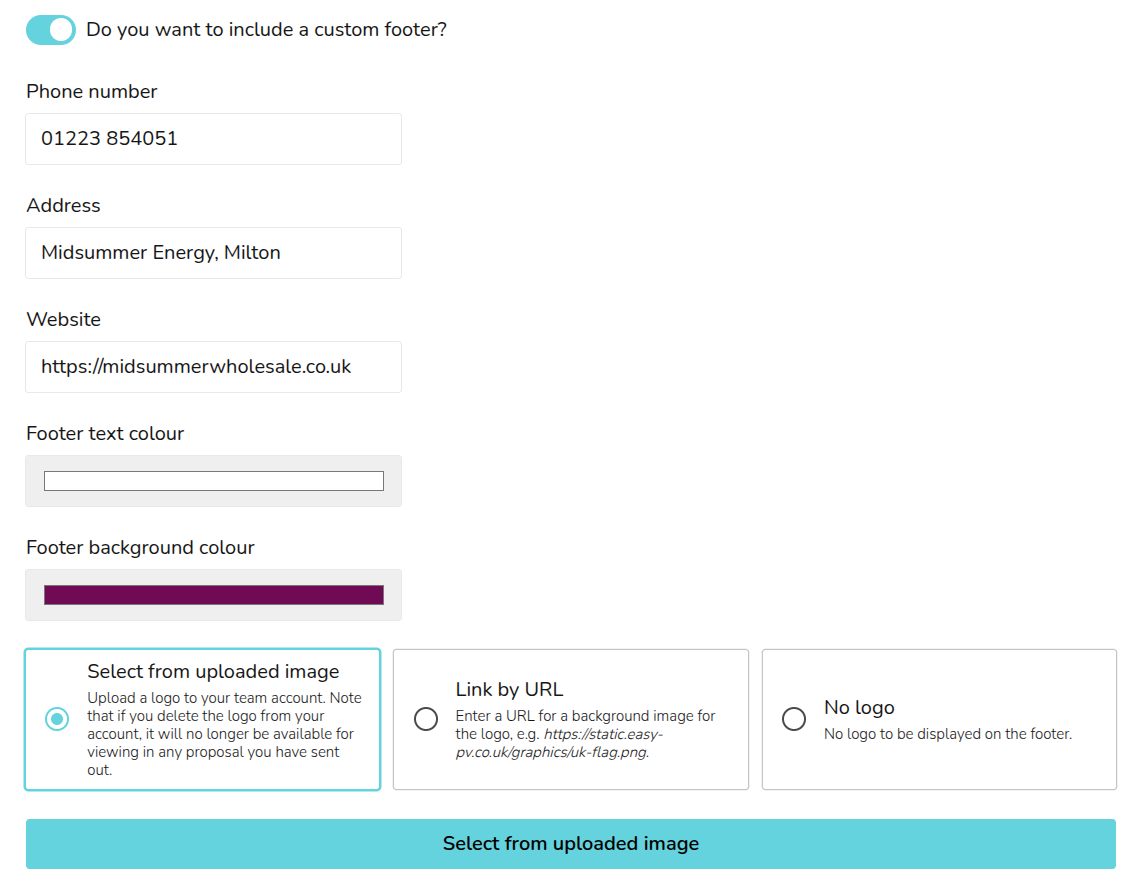This screenshot has width=1134, height=886.
Task: Click the "Phone number" field label
Action: click(x=92, y=92)
